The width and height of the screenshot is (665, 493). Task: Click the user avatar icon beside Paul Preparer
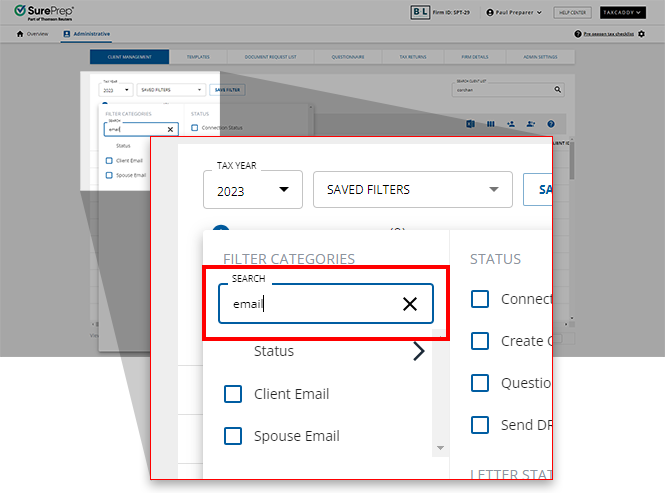point(490,12)
